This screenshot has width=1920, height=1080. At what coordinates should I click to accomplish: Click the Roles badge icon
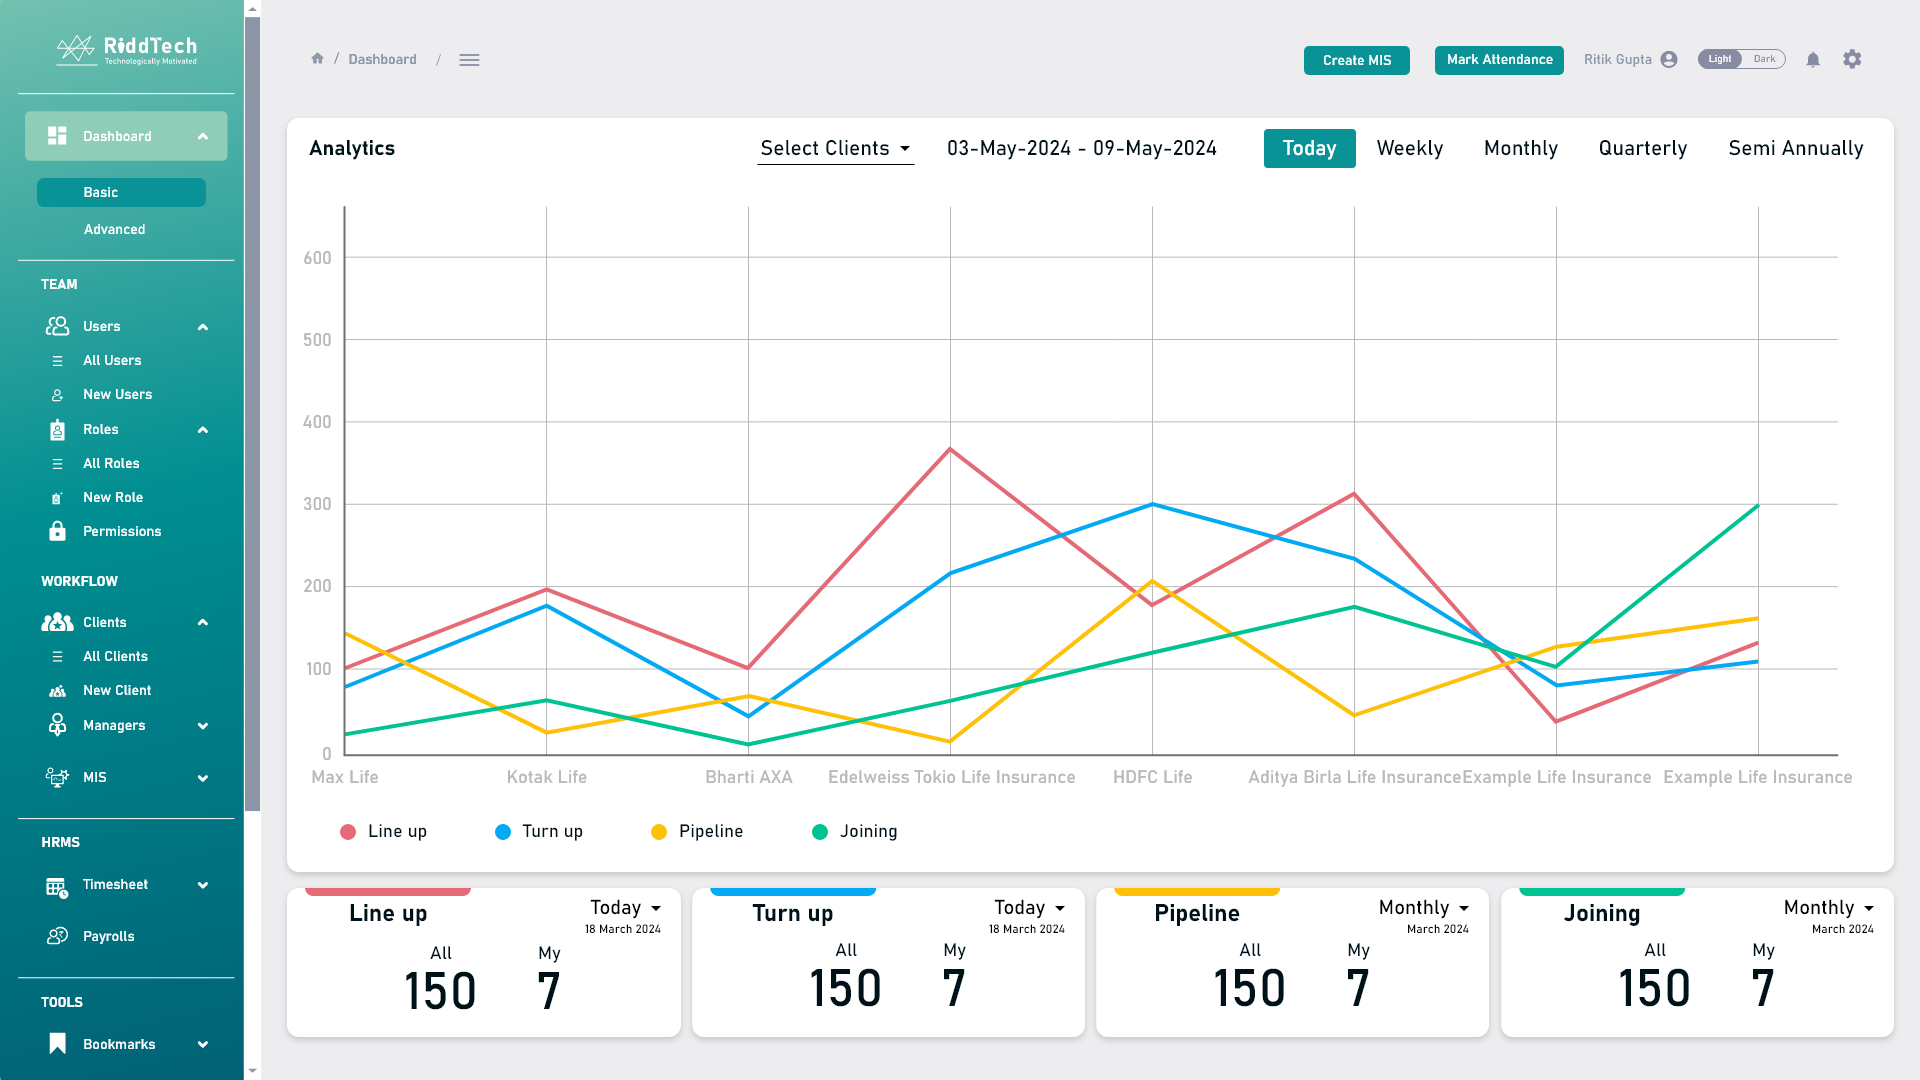point(57,430)
